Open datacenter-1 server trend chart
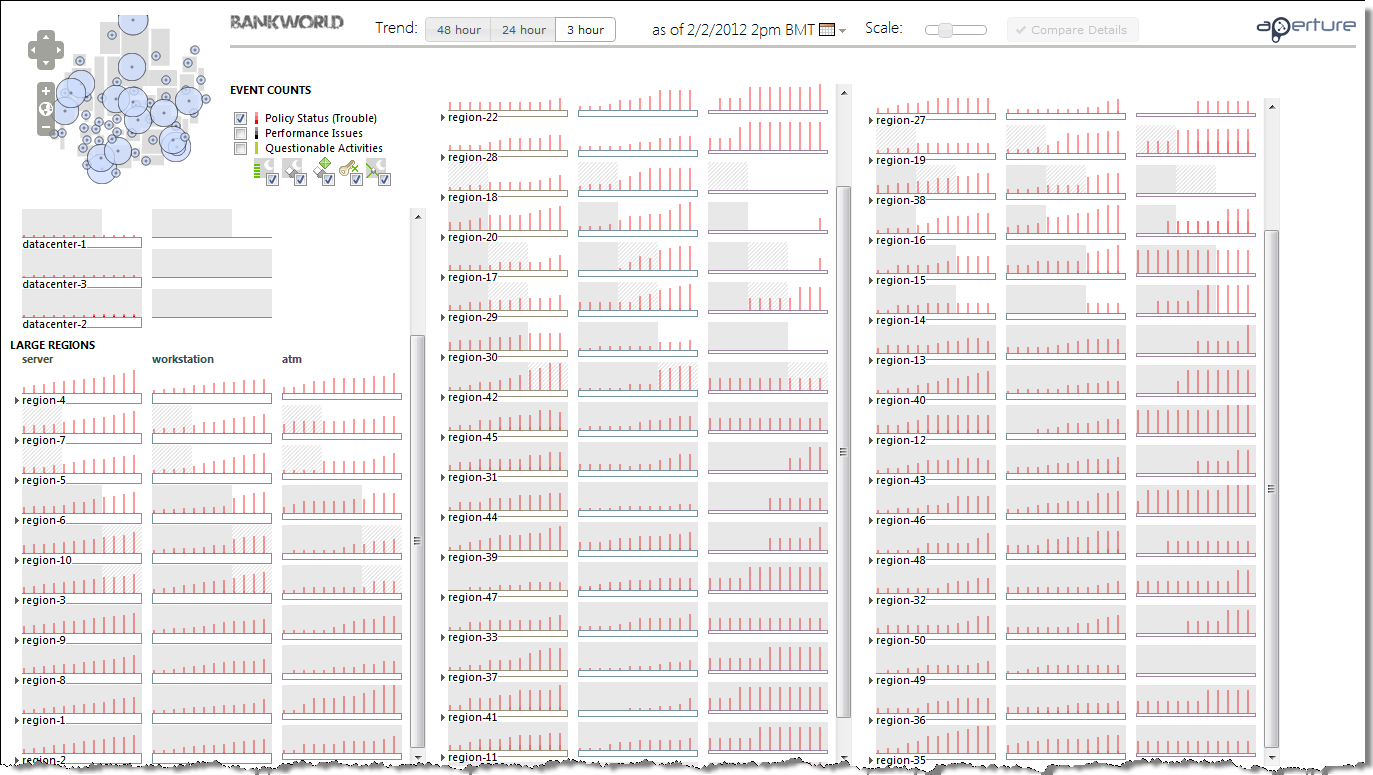The height and width of the screenshot is (775, 1373). pyautogui.click(x=81, y=224)
